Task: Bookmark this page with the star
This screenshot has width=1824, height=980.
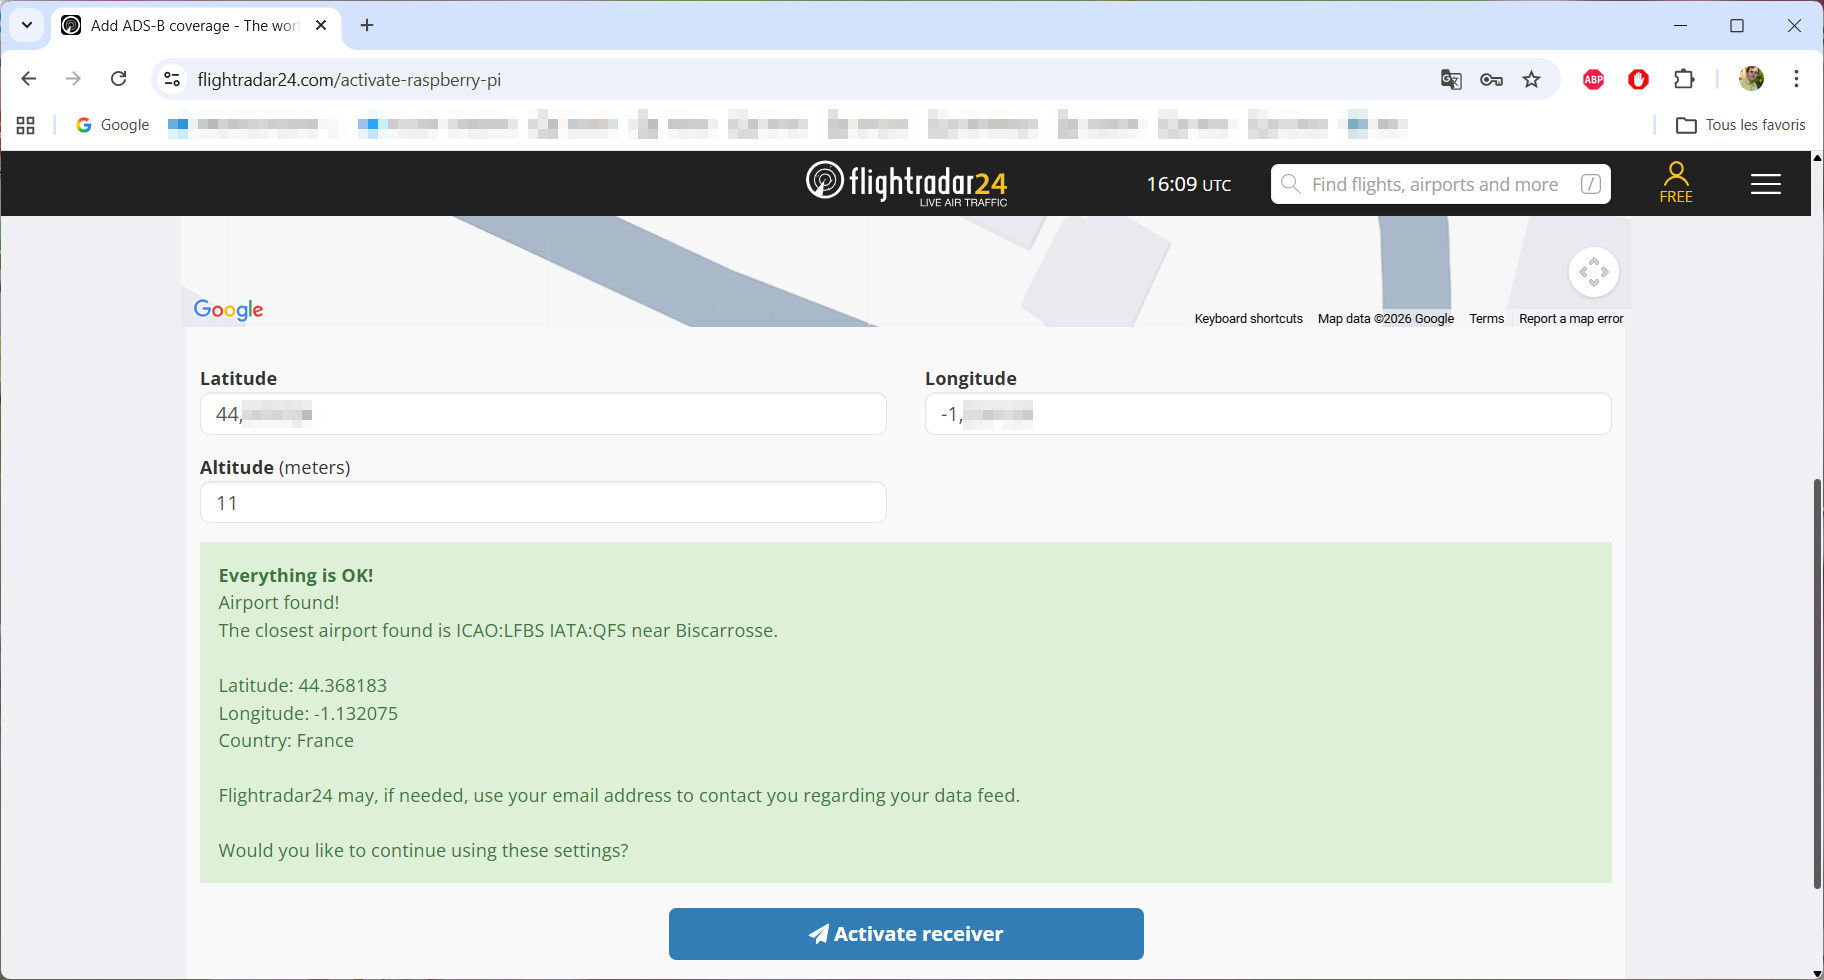Action: [1531, 79]
